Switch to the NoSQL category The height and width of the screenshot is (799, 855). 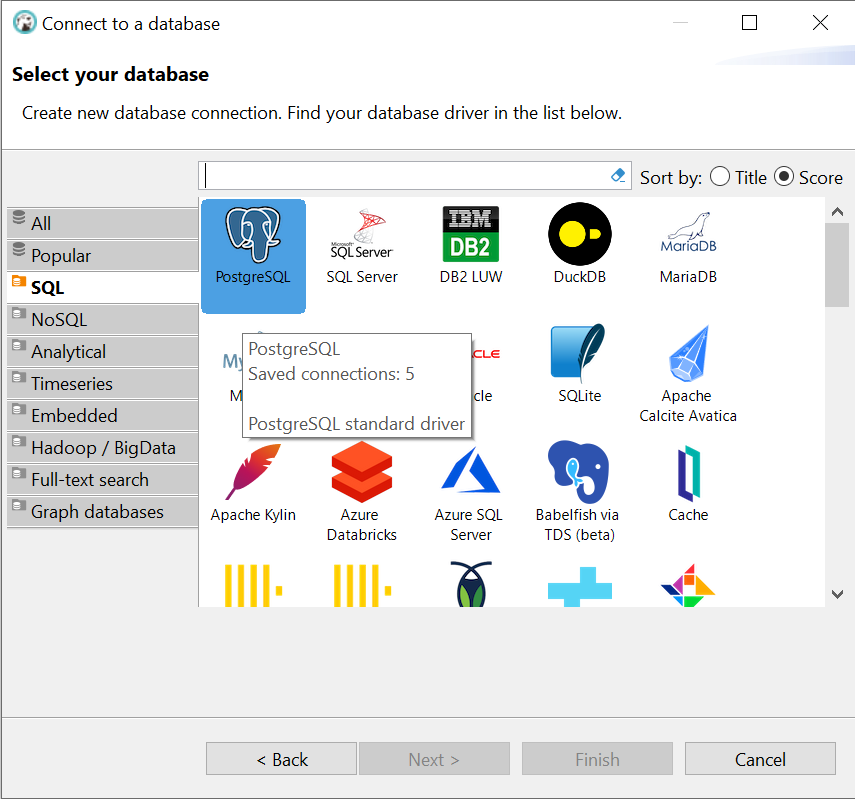pyautogui.click(x=103, y=320)
